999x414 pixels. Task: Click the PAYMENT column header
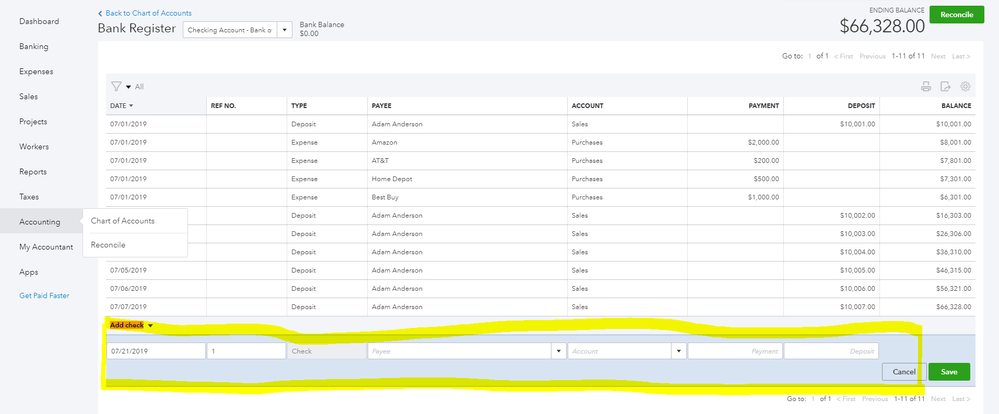pyautogui.click(x=764, y=106)
